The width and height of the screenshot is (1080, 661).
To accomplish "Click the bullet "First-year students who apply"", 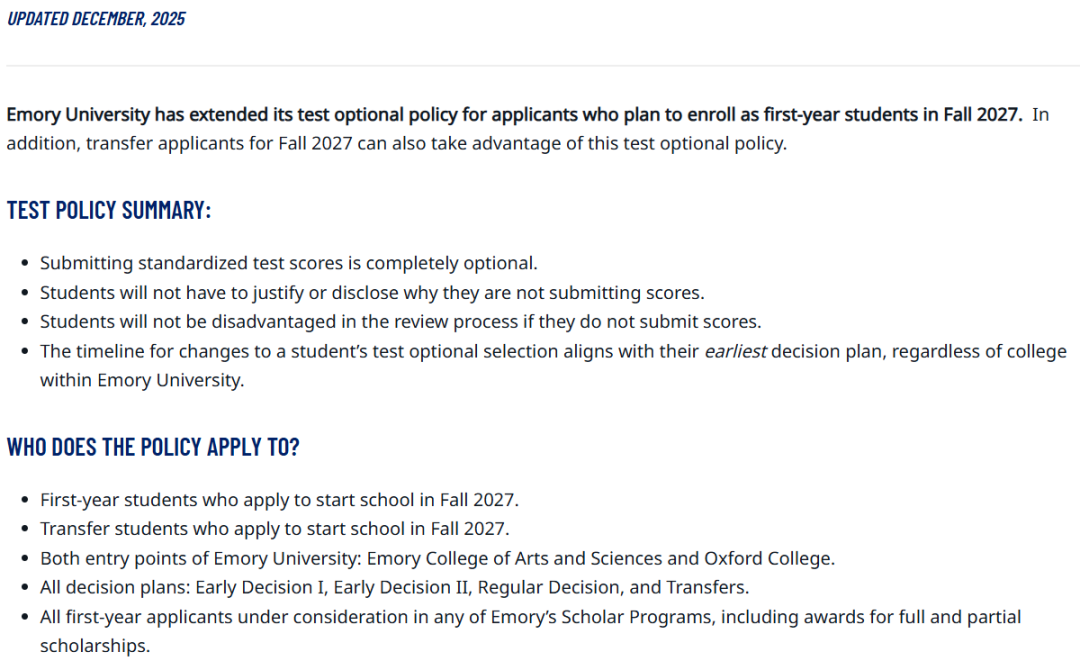I will (279, 500).
